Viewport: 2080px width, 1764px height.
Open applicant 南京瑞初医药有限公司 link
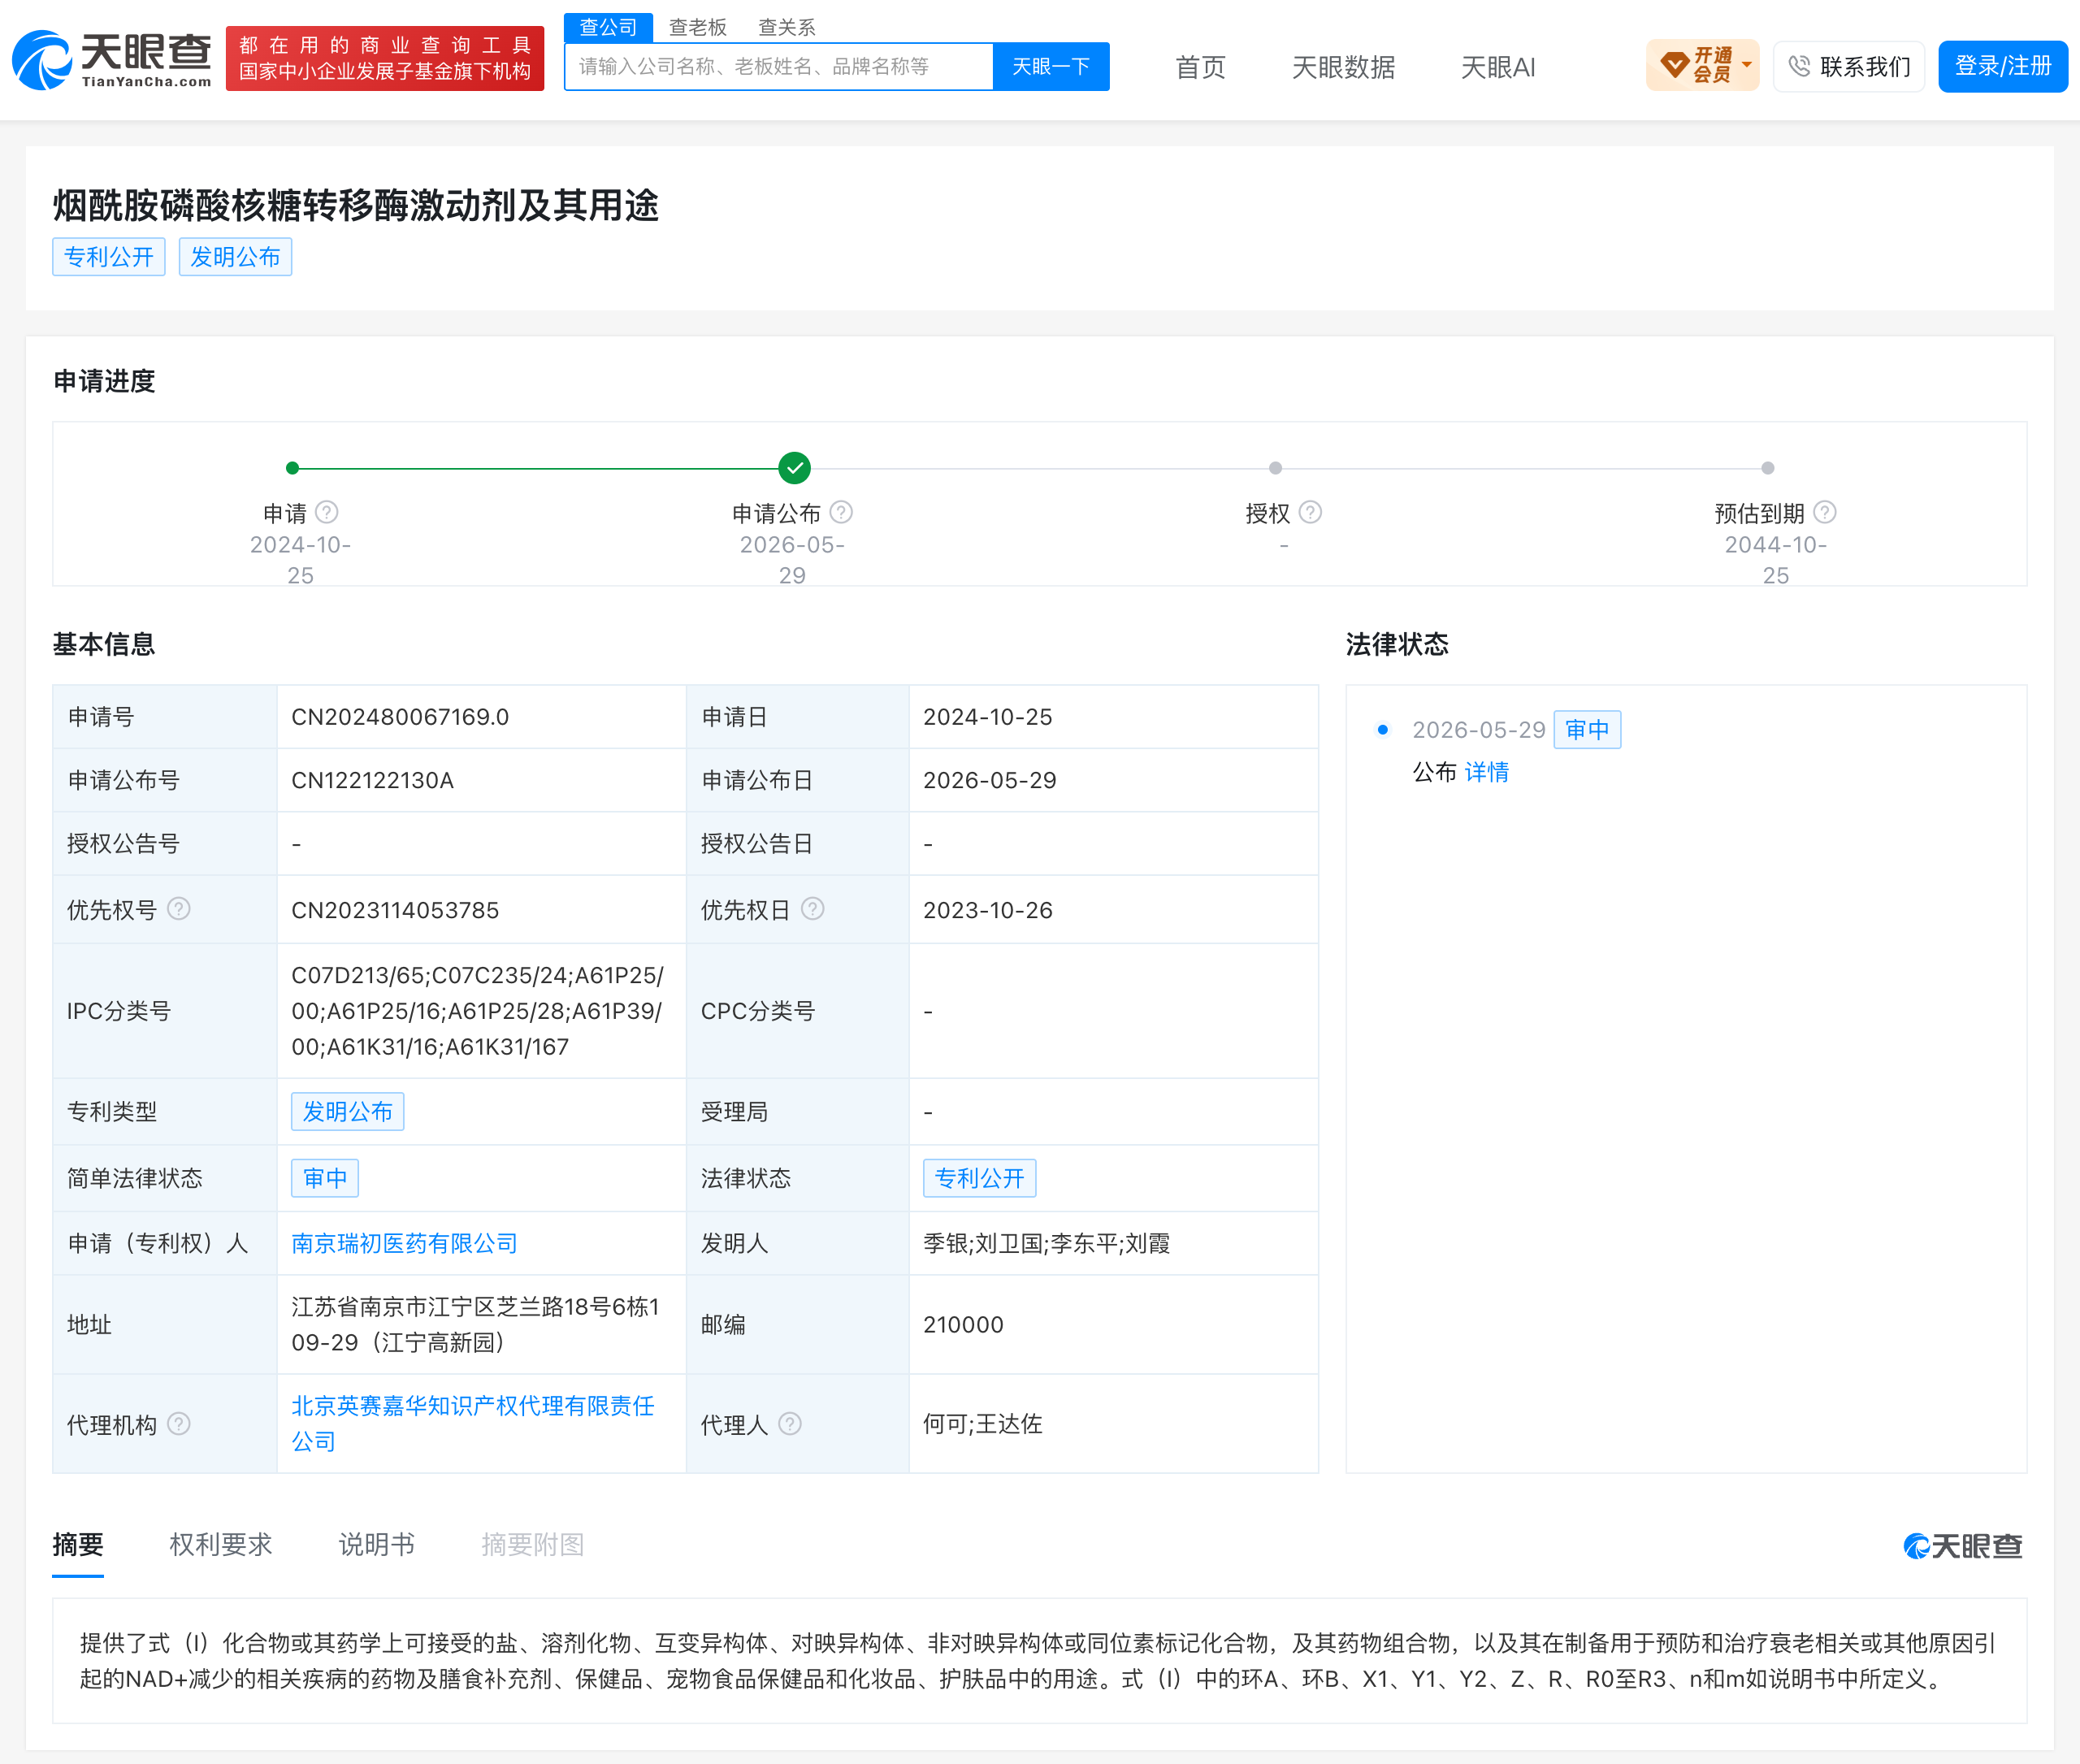(404, 1243)
